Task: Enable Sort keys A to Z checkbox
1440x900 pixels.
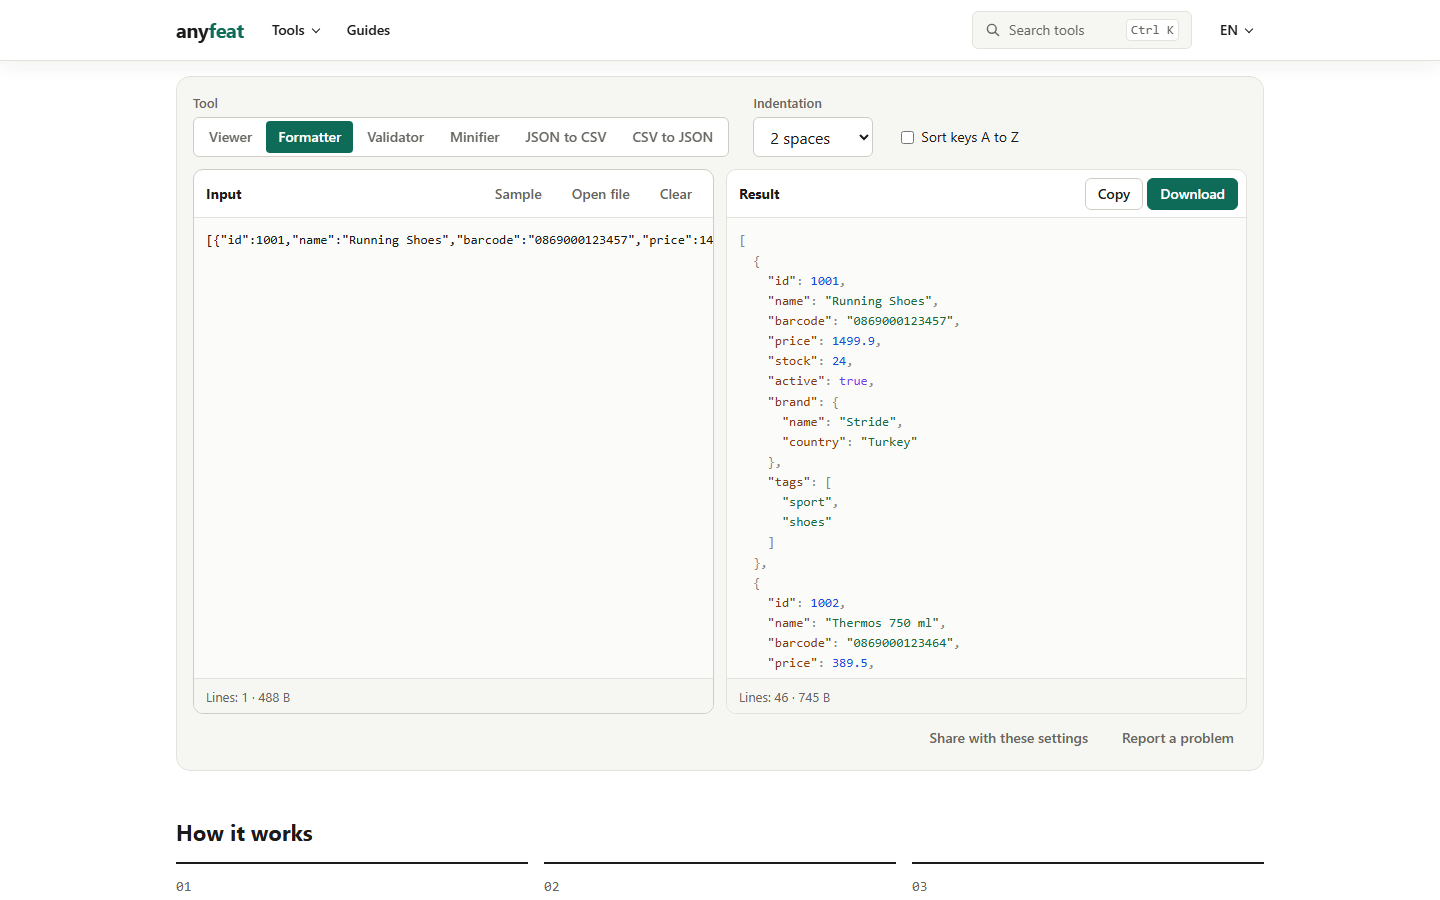Action: [908, 138]
